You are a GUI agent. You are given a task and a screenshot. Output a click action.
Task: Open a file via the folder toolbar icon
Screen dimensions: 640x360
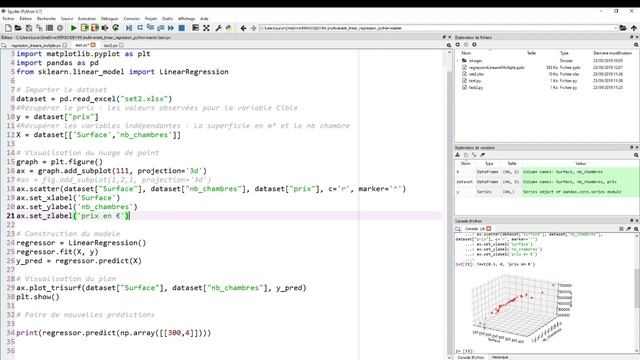(18, 28)
